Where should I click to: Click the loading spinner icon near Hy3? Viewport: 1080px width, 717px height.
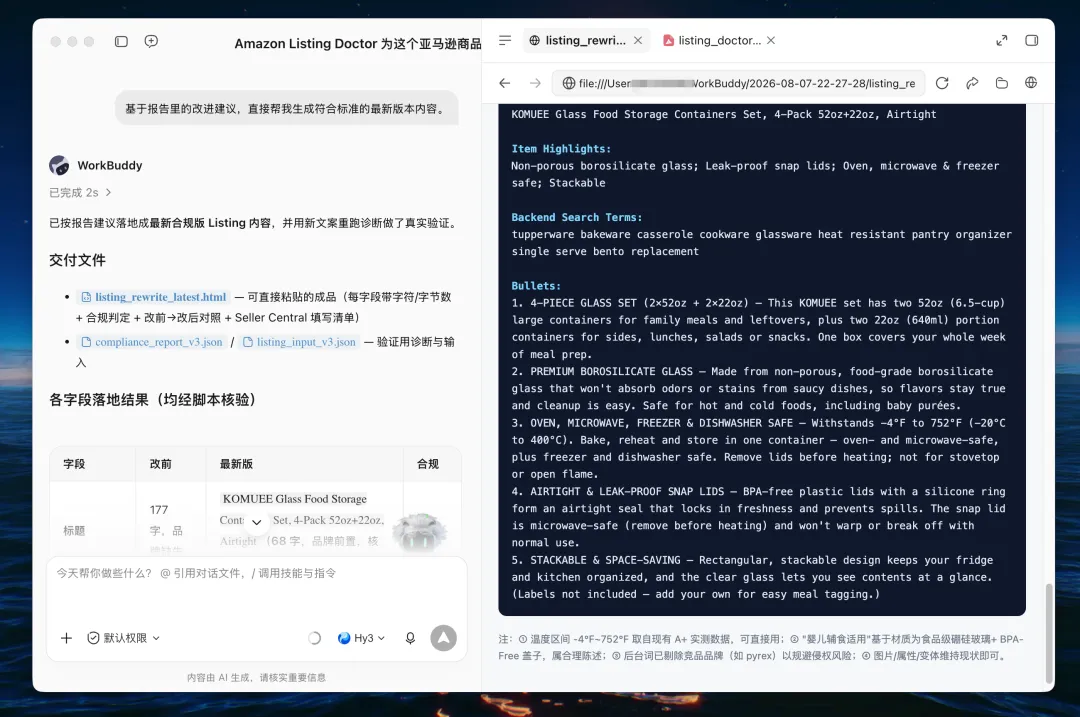pos(314,638)
